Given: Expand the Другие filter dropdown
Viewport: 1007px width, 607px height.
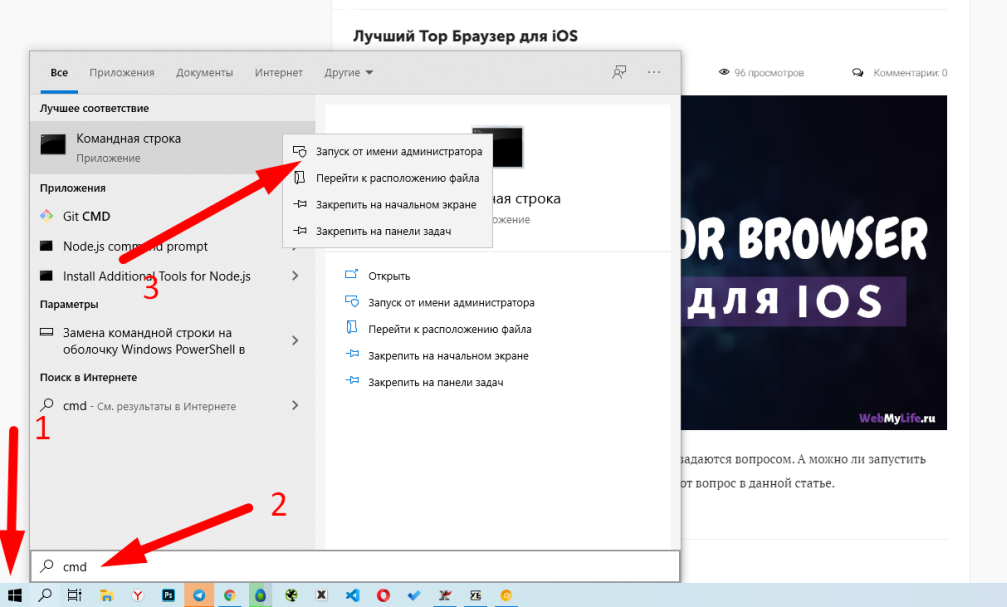Looking at the screenshot, I should point(348,73).
